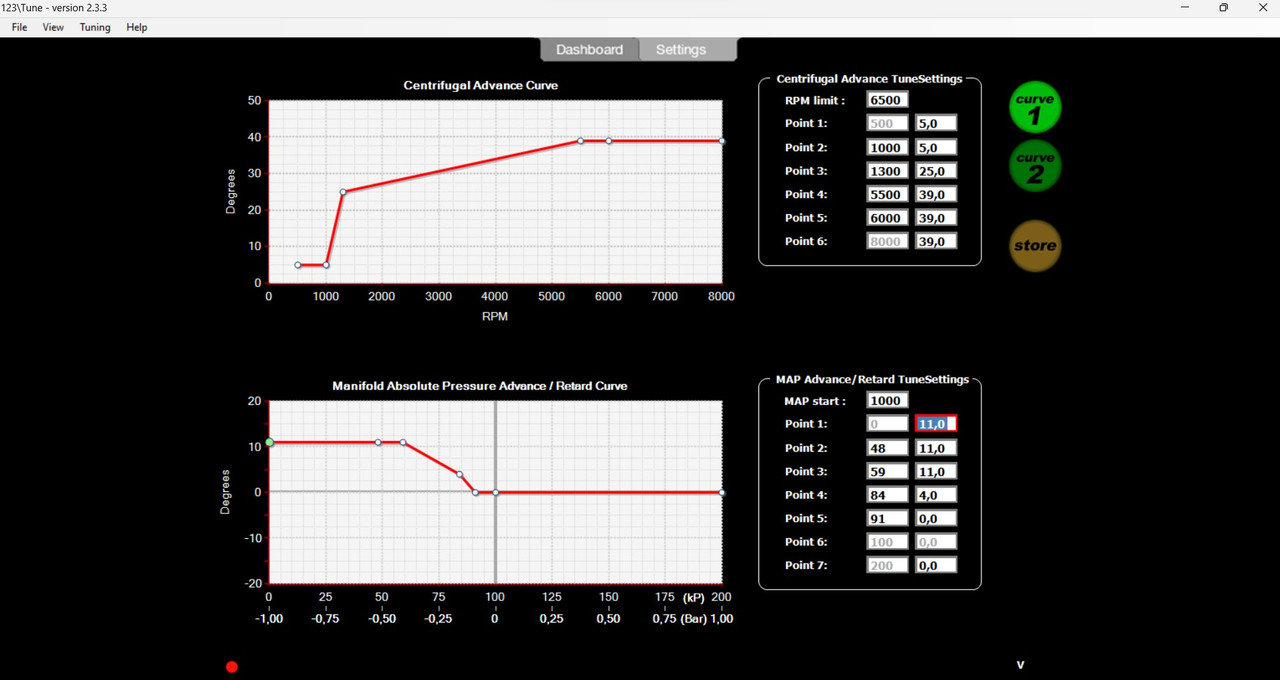Select centrifugal curve node at 1300 RPM

(343, 192)
